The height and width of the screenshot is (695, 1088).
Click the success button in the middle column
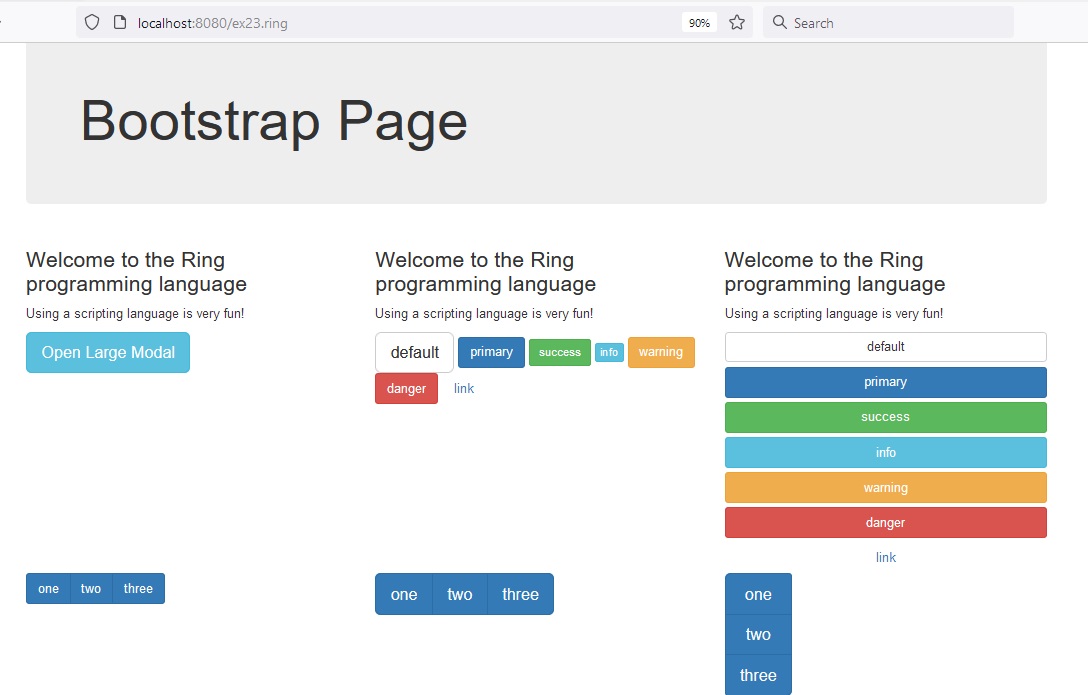[x=559, y=352]
